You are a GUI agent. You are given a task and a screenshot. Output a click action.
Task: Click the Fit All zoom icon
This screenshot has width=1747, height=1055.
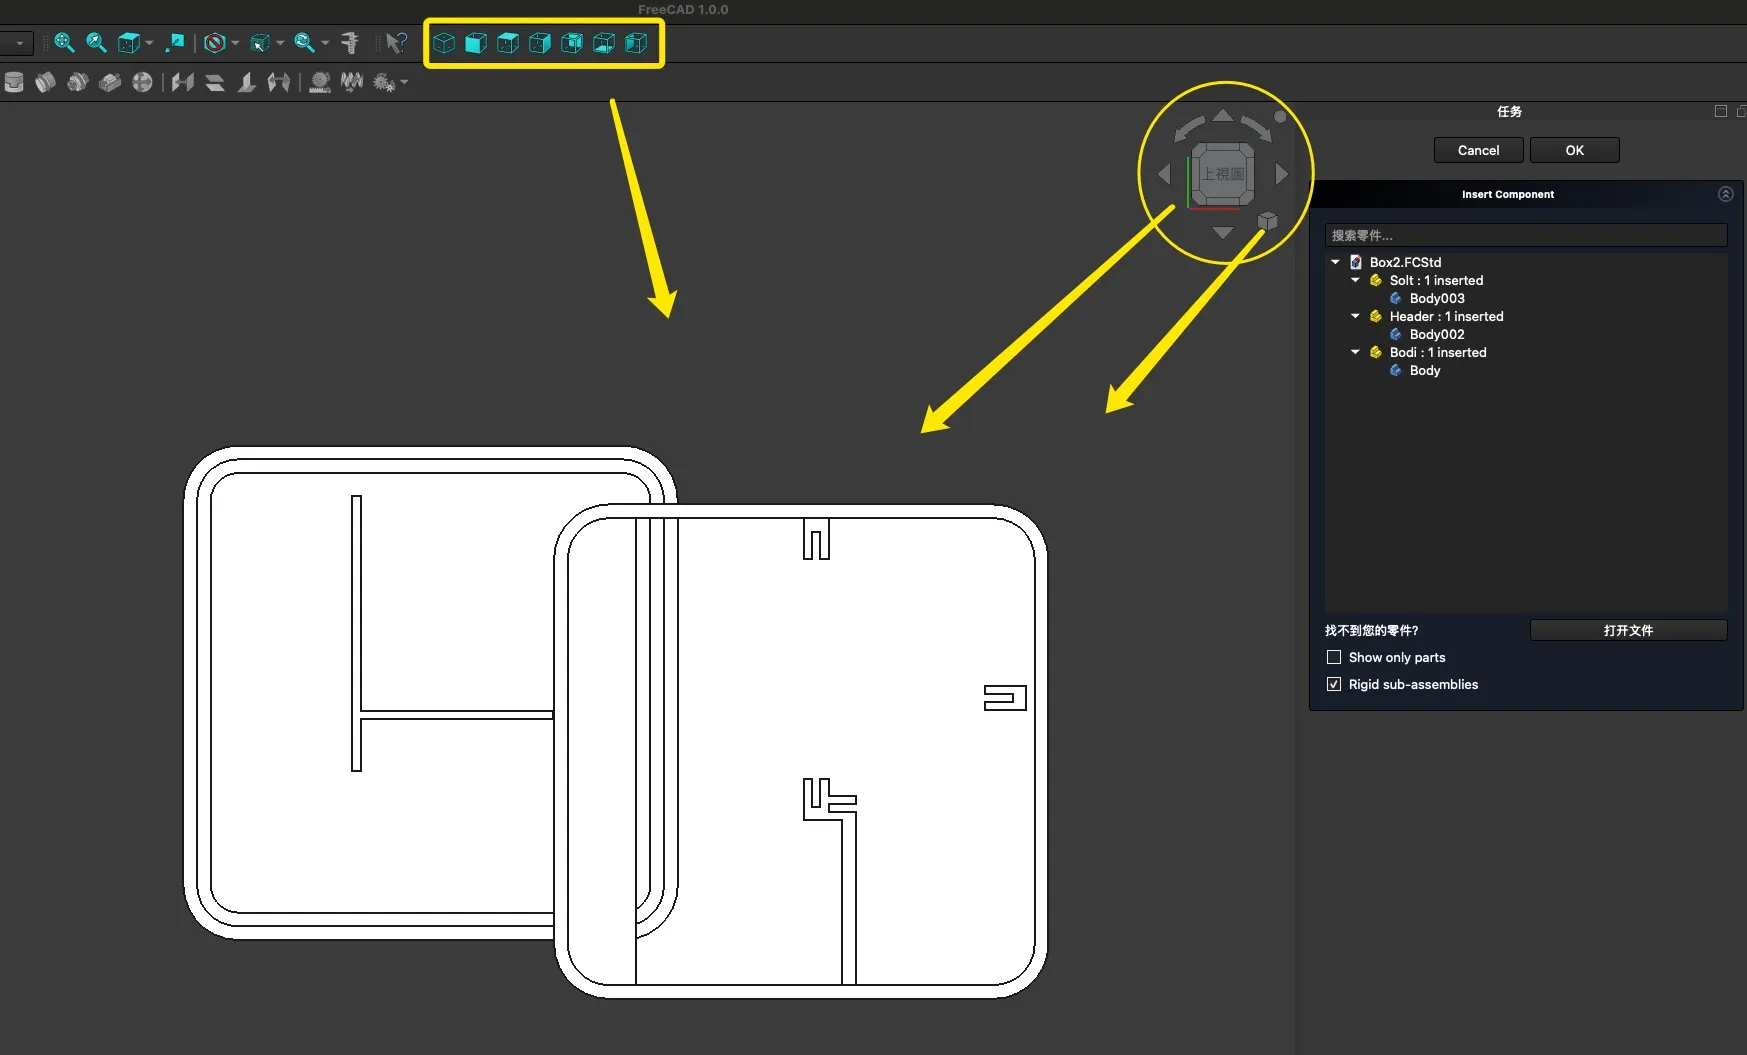coord(64,43)
